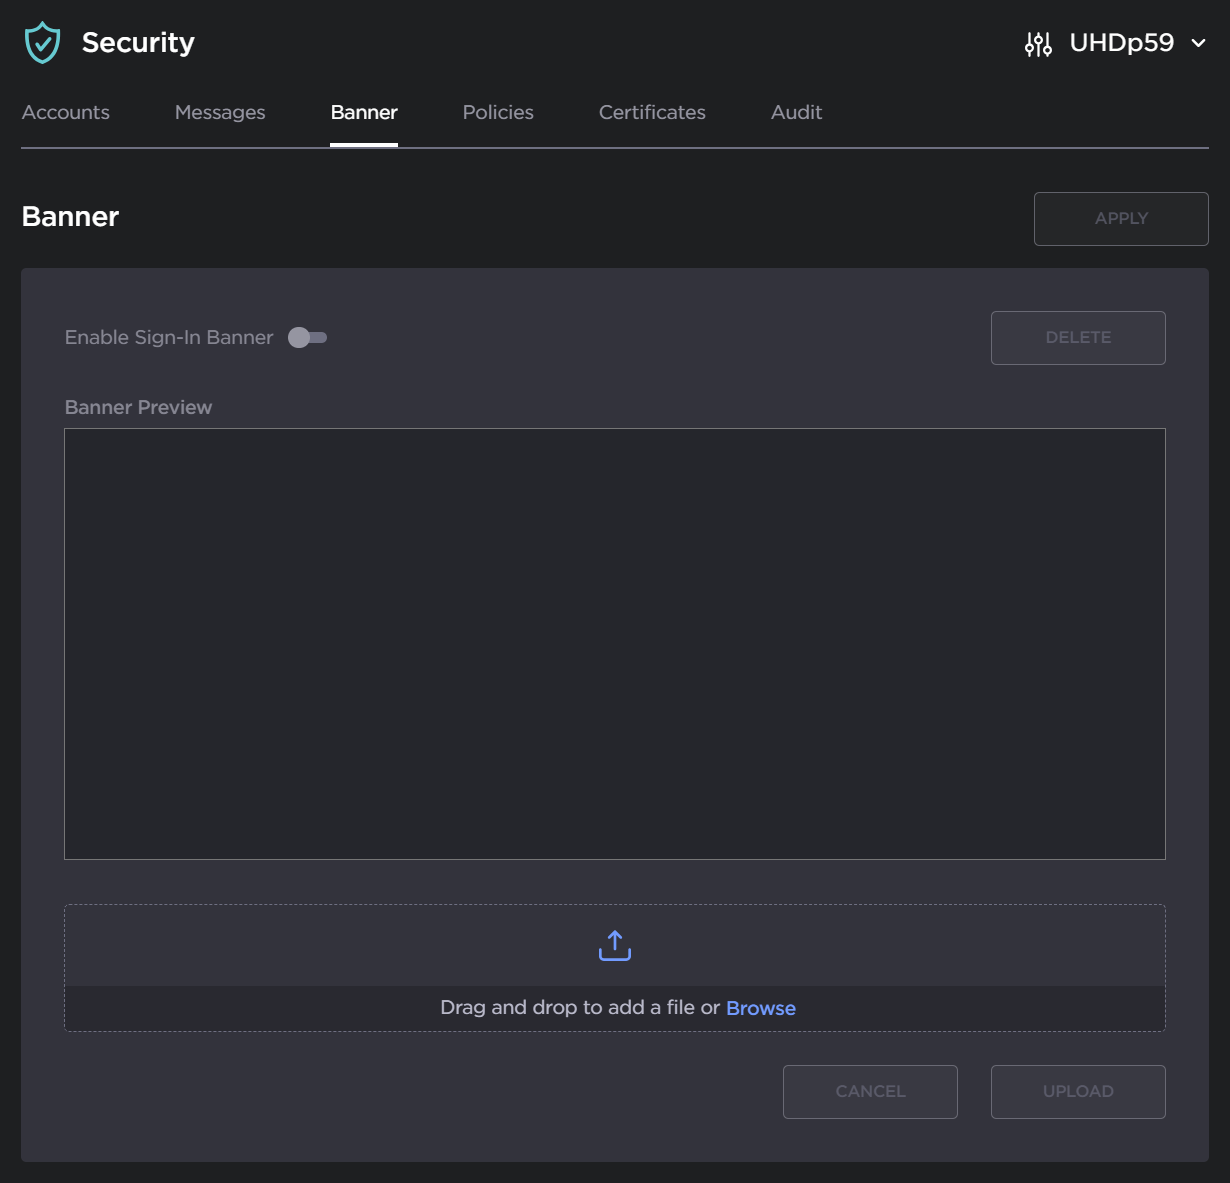1230x1183 pixels.
Task: Open the Certificates tab
Action: 652,113
